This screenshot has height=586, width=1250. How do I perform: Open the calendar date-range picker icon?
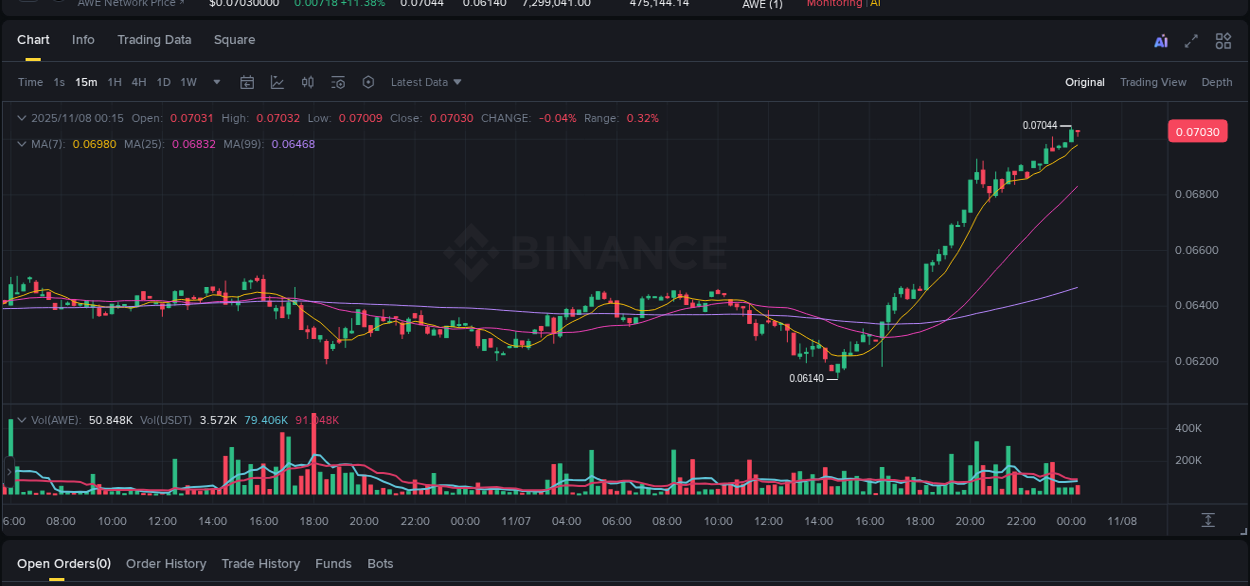coord(247,82)
